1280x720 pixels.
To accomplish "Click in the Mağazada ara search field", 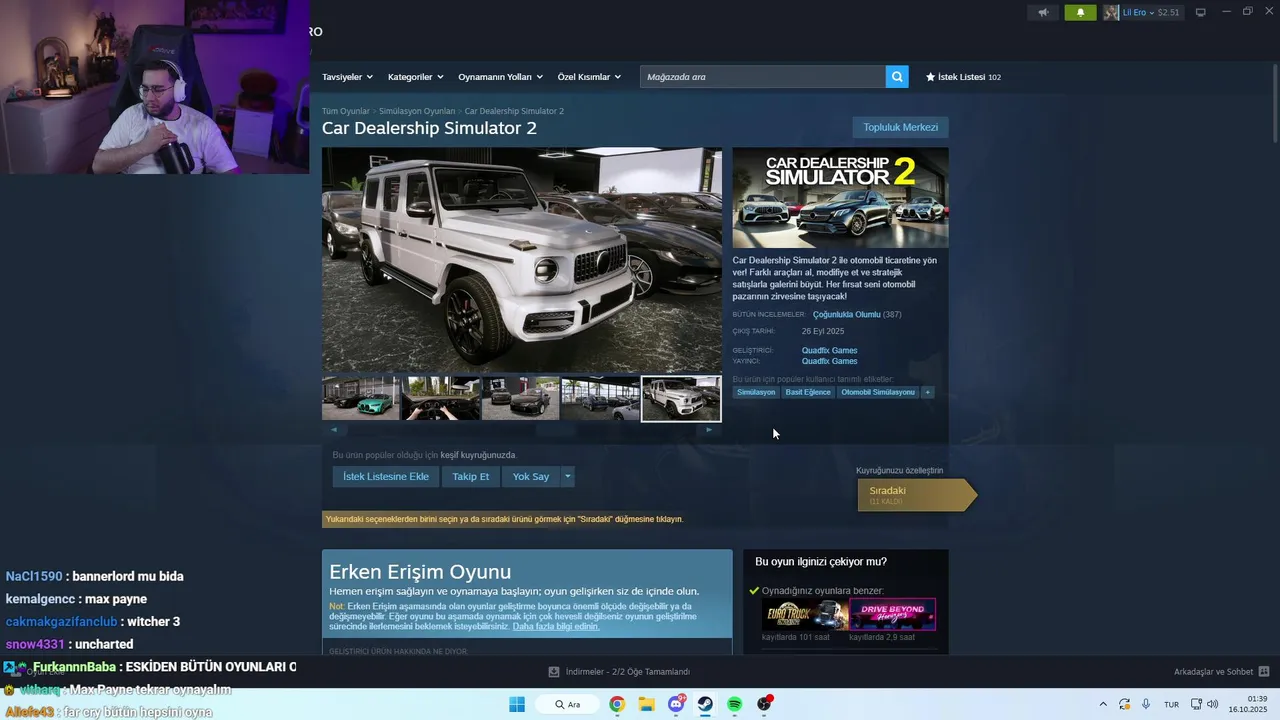I will 762,77.
